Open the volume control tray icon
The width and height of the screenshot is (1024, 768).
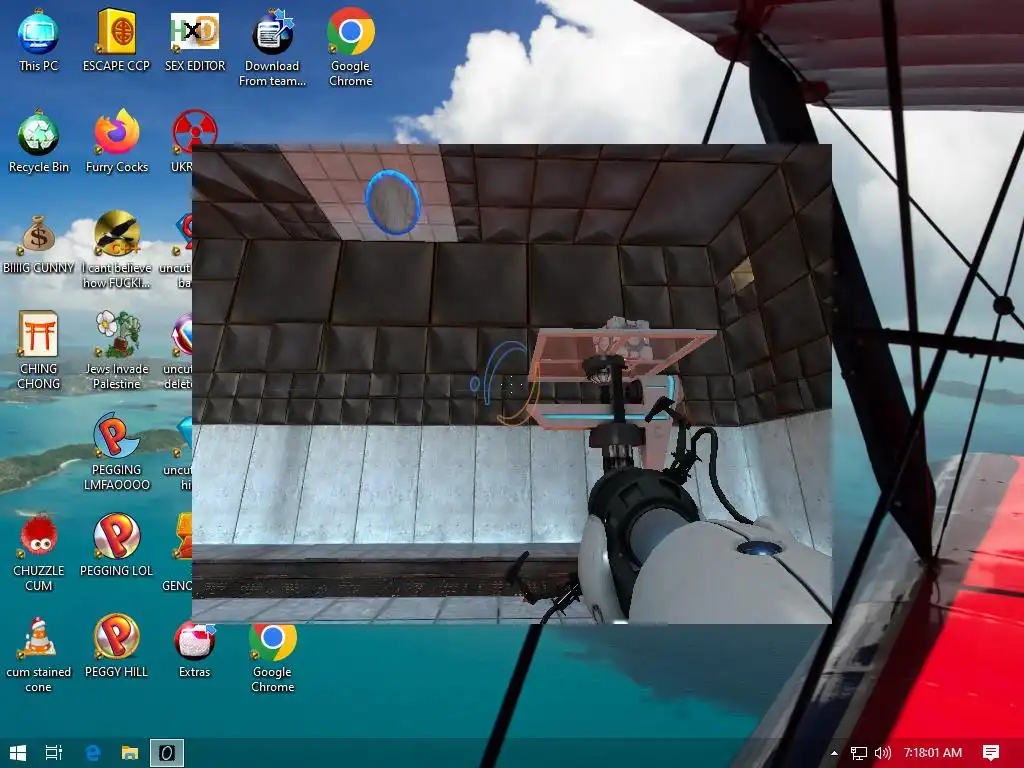(882, 753)
